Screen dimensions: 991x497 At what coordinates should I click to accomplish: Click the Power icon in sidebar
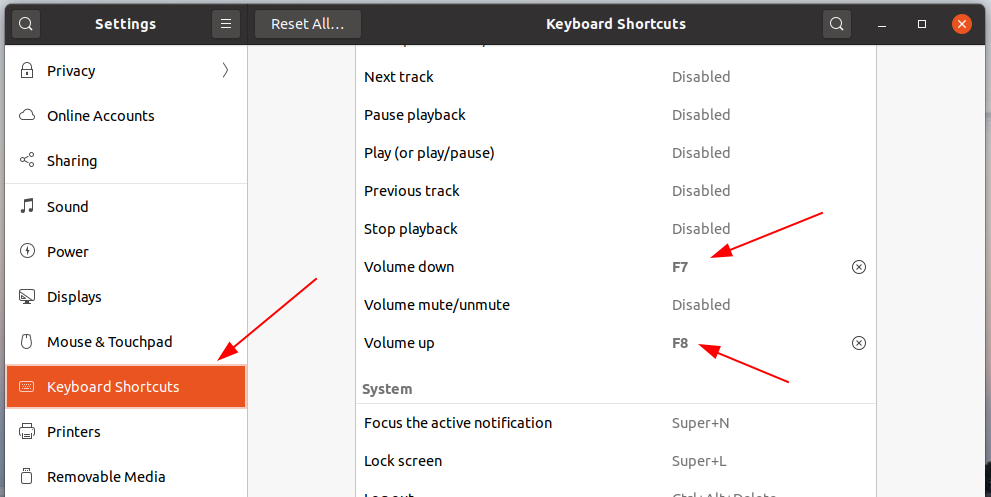coord(27,251)
